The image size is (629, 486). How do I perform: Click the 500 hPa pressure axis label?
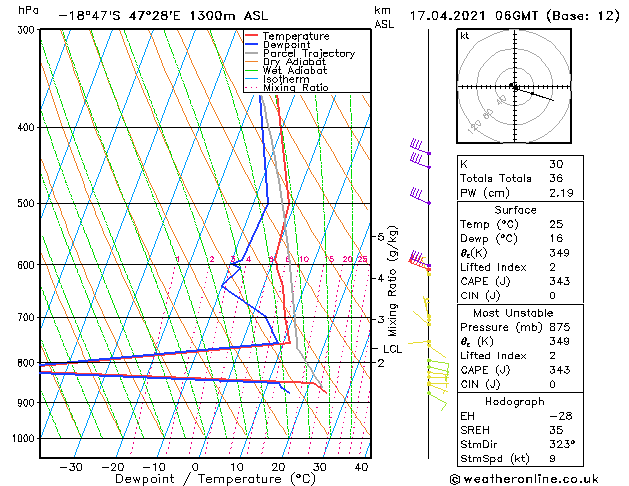pyautogui.click(x=28, y=203)
